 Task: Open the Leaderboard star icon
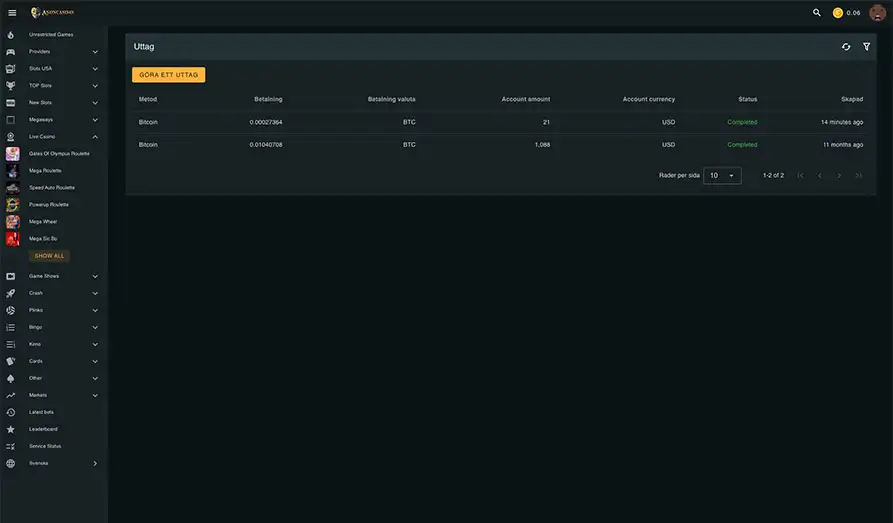click(x=10, y=430)
